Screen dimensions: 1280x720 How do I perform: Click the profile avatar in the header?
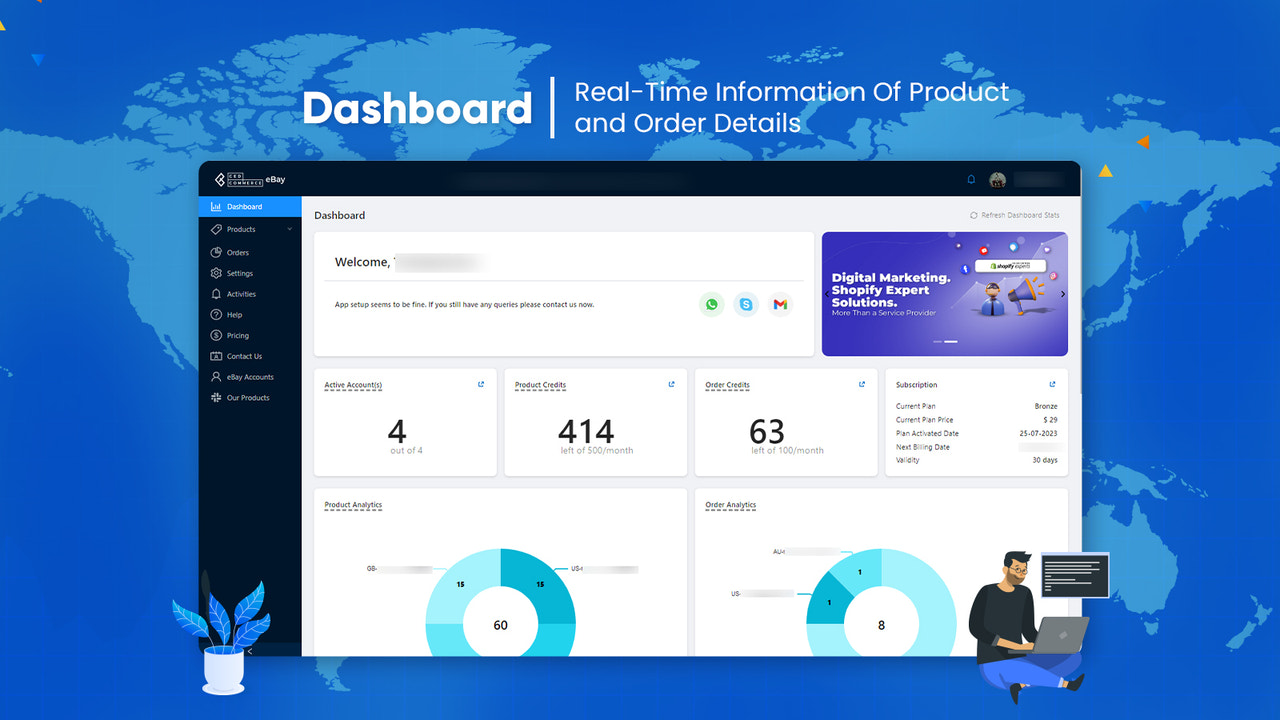click(997, 179)
